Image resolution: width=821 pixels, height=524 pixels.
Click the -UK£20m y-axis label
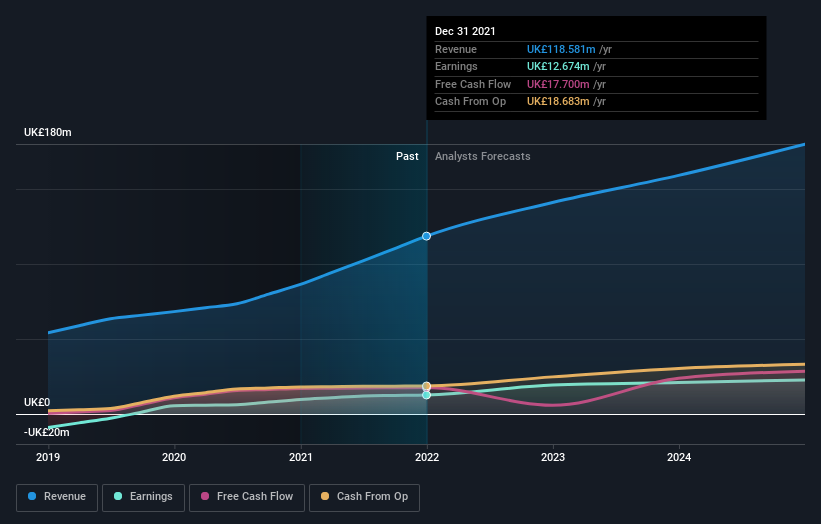[47, 432]
